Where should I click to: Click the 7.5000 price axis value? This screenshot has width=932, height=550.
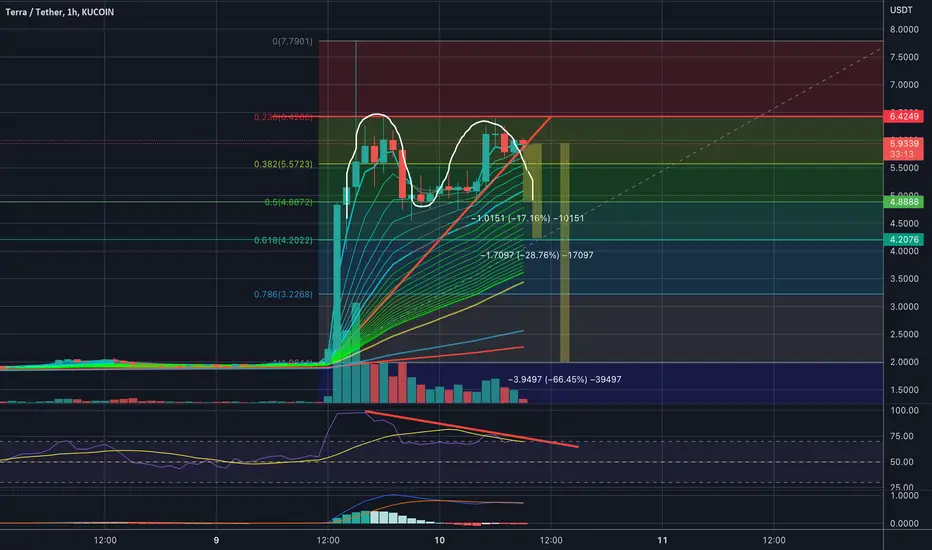click(904, 57)
